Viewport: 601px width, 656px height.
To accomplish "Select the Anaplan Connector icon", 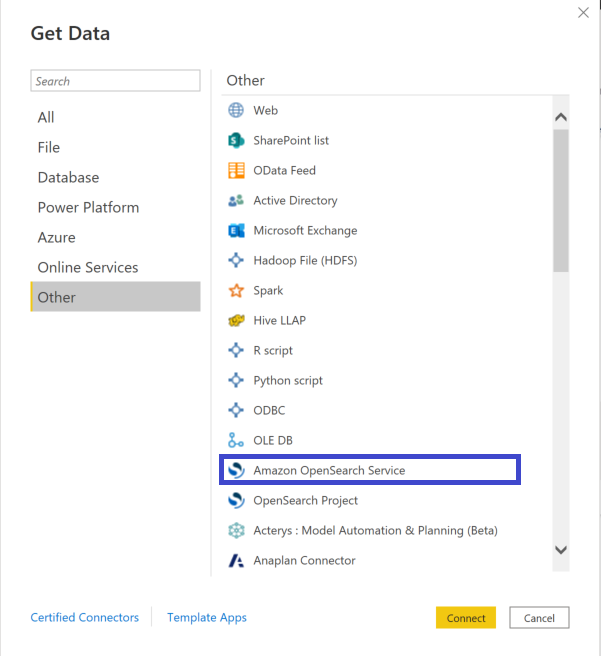I will point(236,561).
